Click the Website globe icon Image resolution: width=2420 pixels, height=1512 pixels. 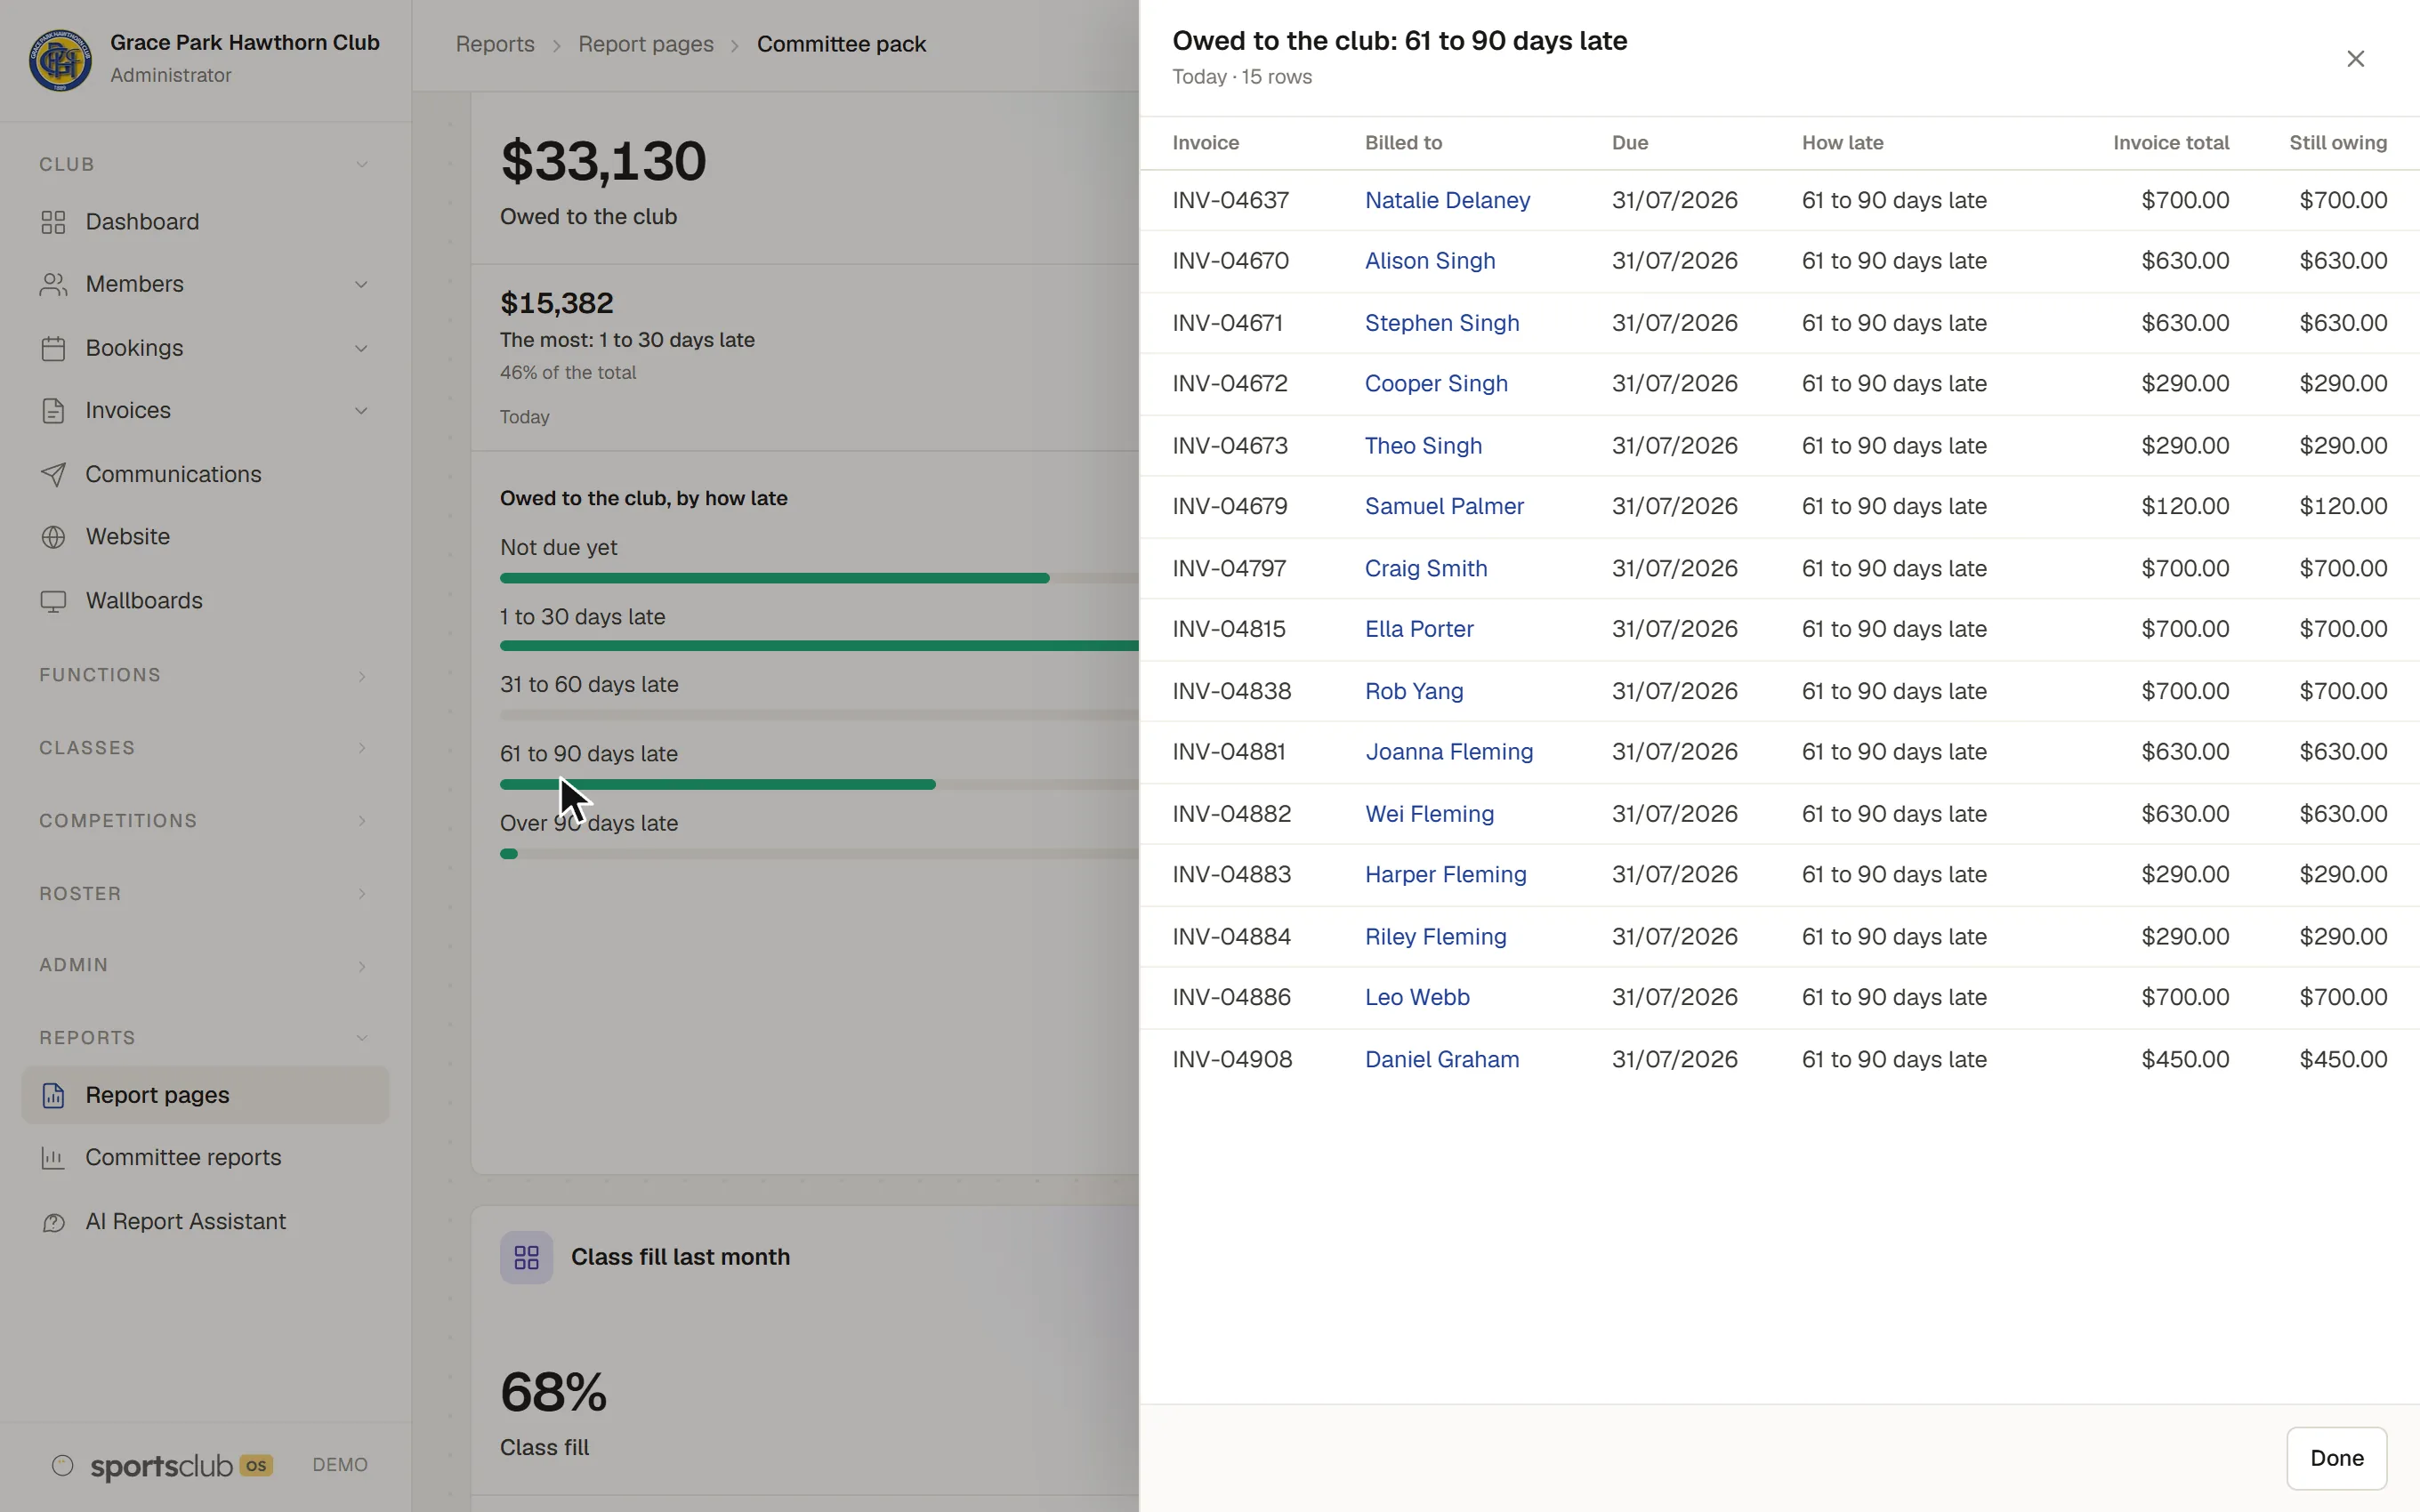tap(53, 537)
